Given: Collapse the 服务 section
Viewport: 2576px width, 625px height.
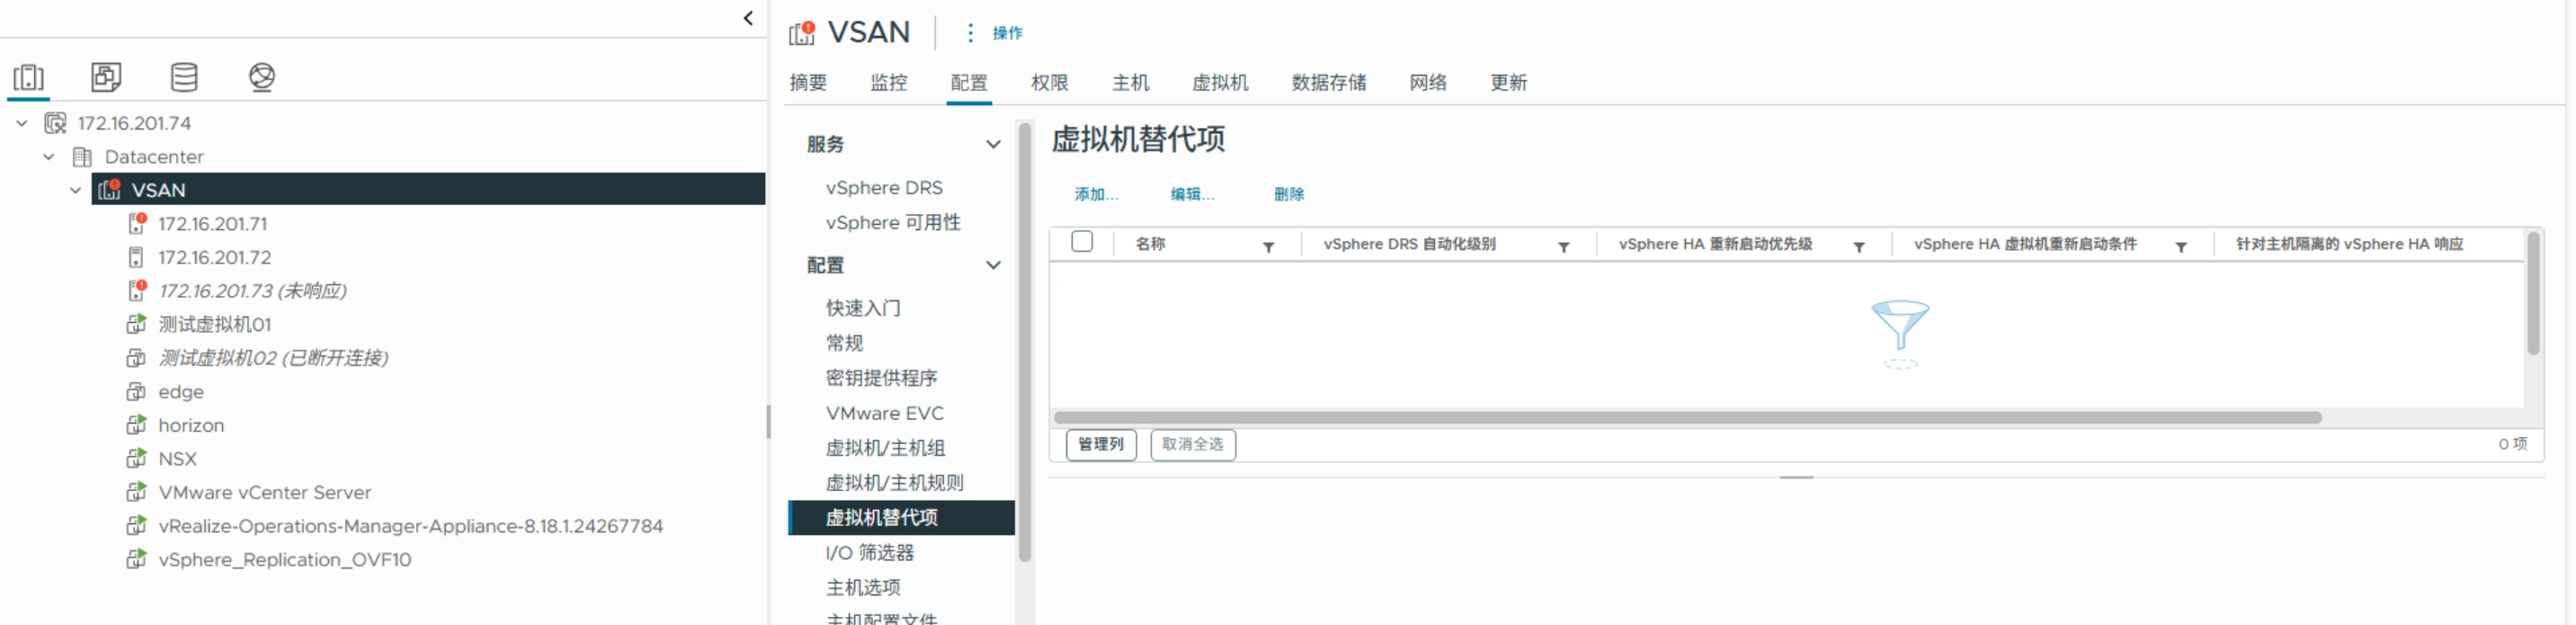Looking at the screenshot, I should 993,144.
